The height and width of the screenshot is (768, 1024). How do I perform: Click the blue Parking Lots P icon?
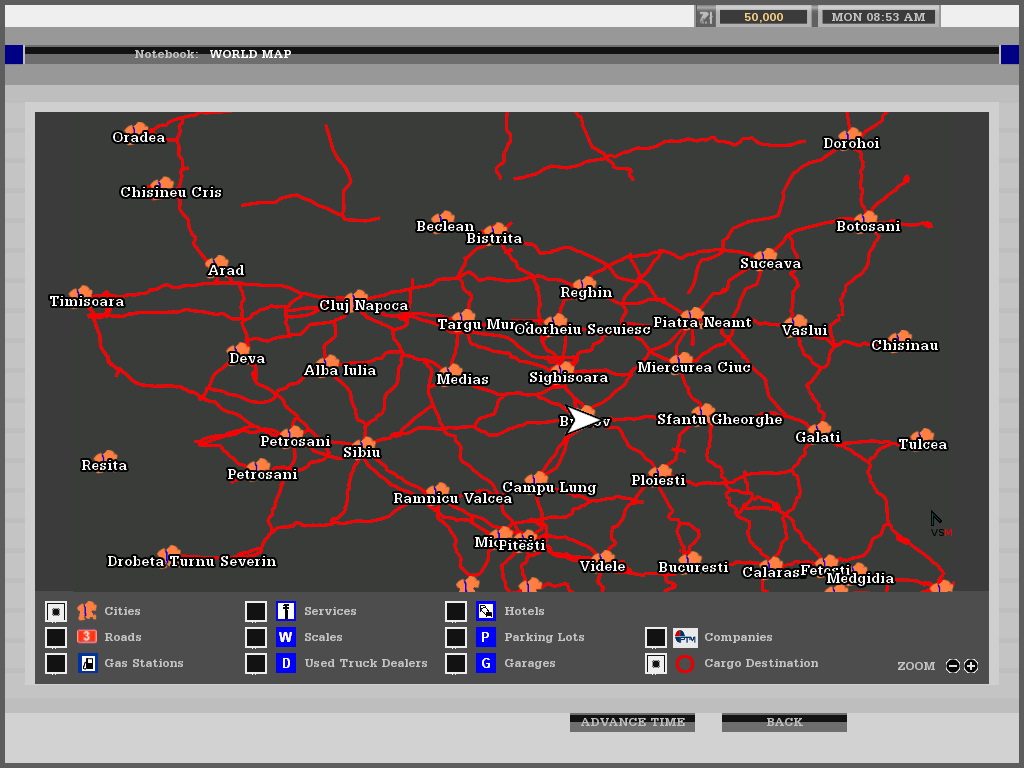pyautogui.click(x=486, y=637)
